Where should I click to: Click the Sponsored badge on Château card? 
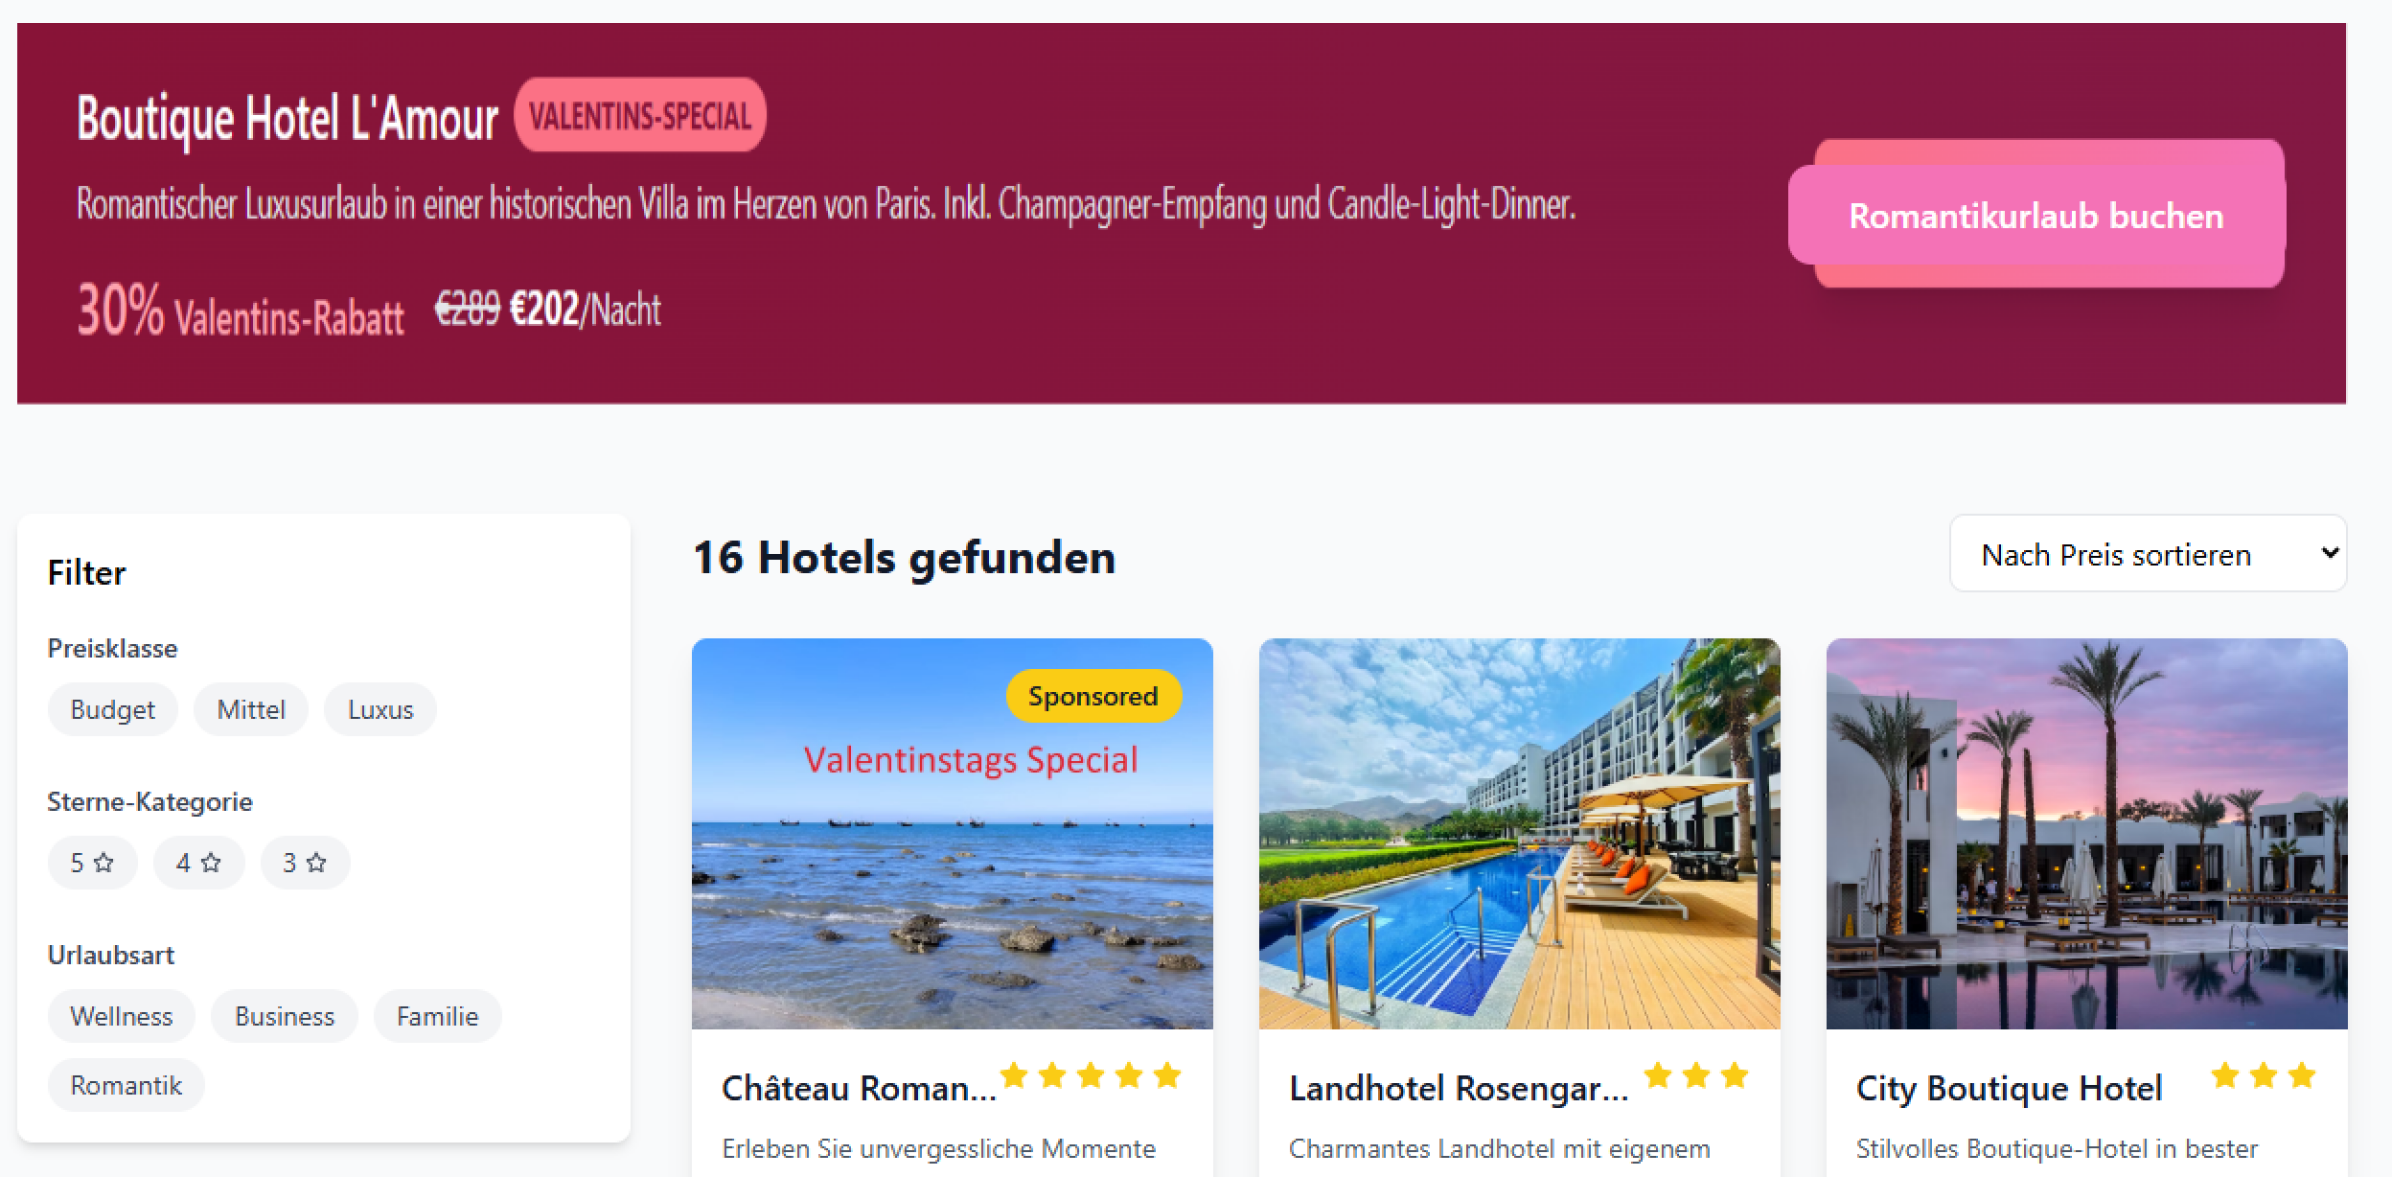tap(1093, 696)
